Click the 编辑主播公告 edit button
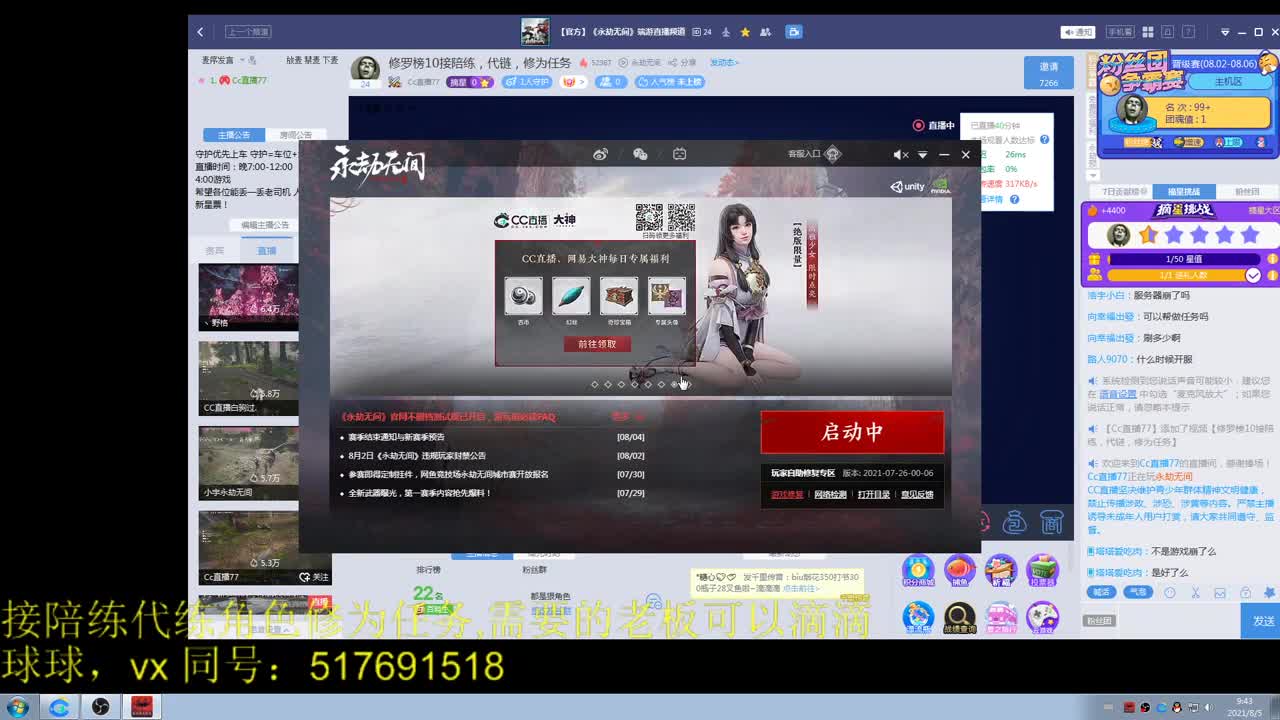Screen dimensions: 1280x720 click(265, 225)
